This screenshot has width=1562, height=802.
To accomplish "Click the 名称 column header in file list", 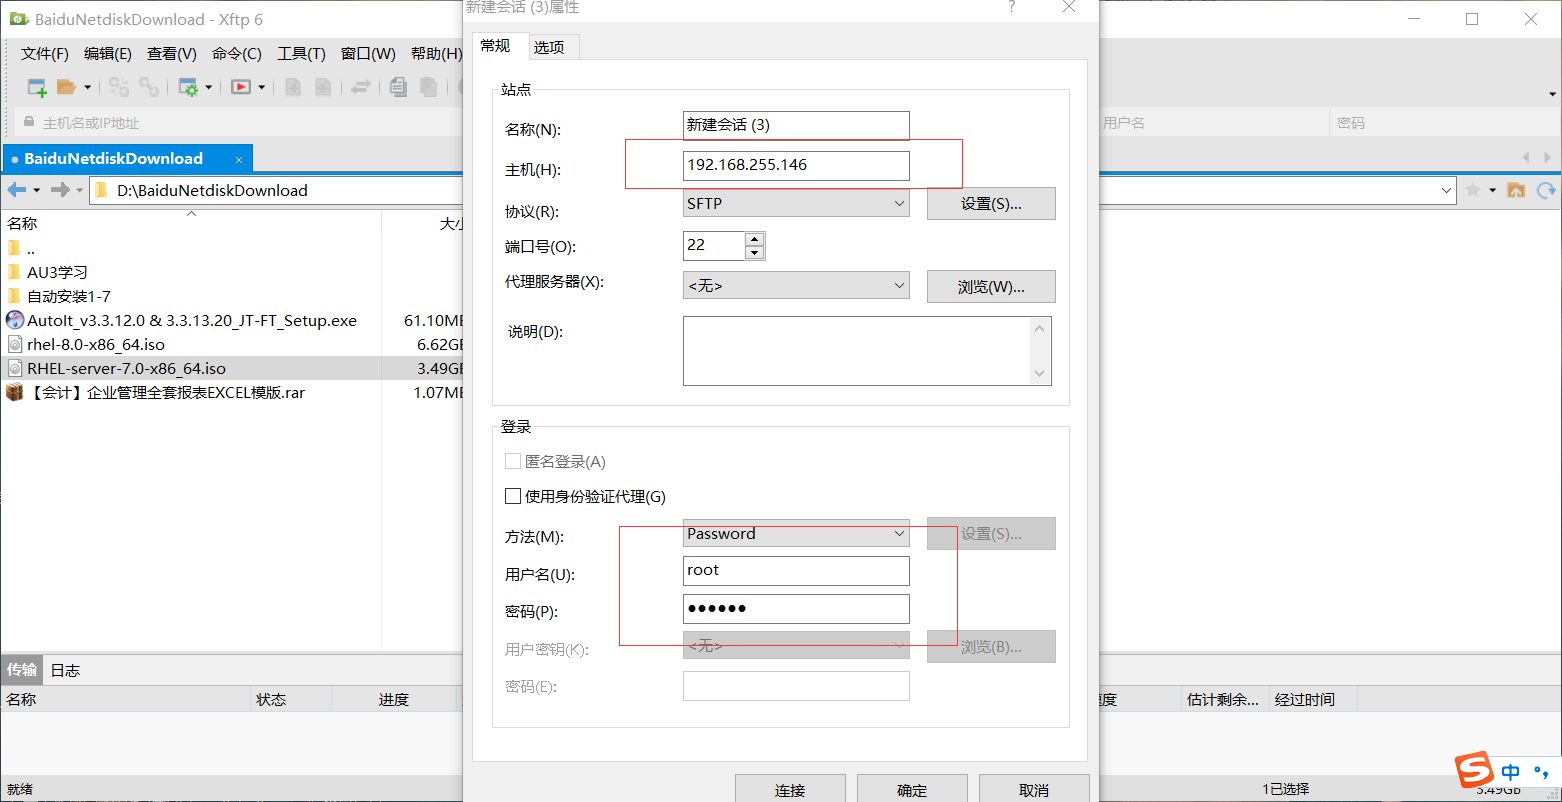I will (190, 223).
